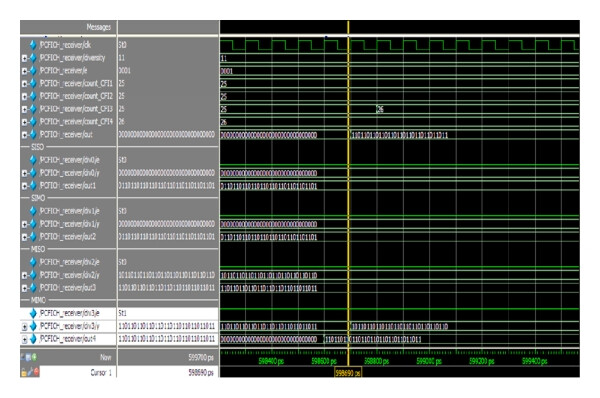Click the Cursor 1 label
The image size is (600, 398).
(x=101, y=372)
